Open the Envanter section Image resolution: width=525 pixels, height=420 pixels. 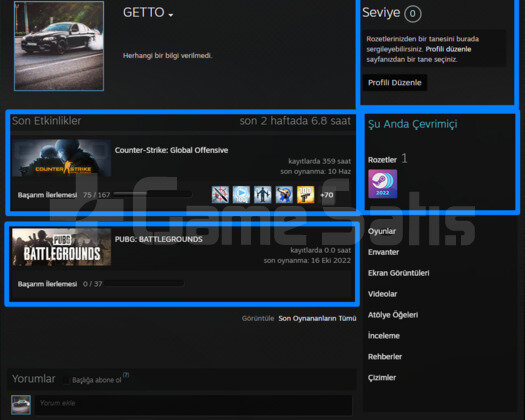point(383,252)
